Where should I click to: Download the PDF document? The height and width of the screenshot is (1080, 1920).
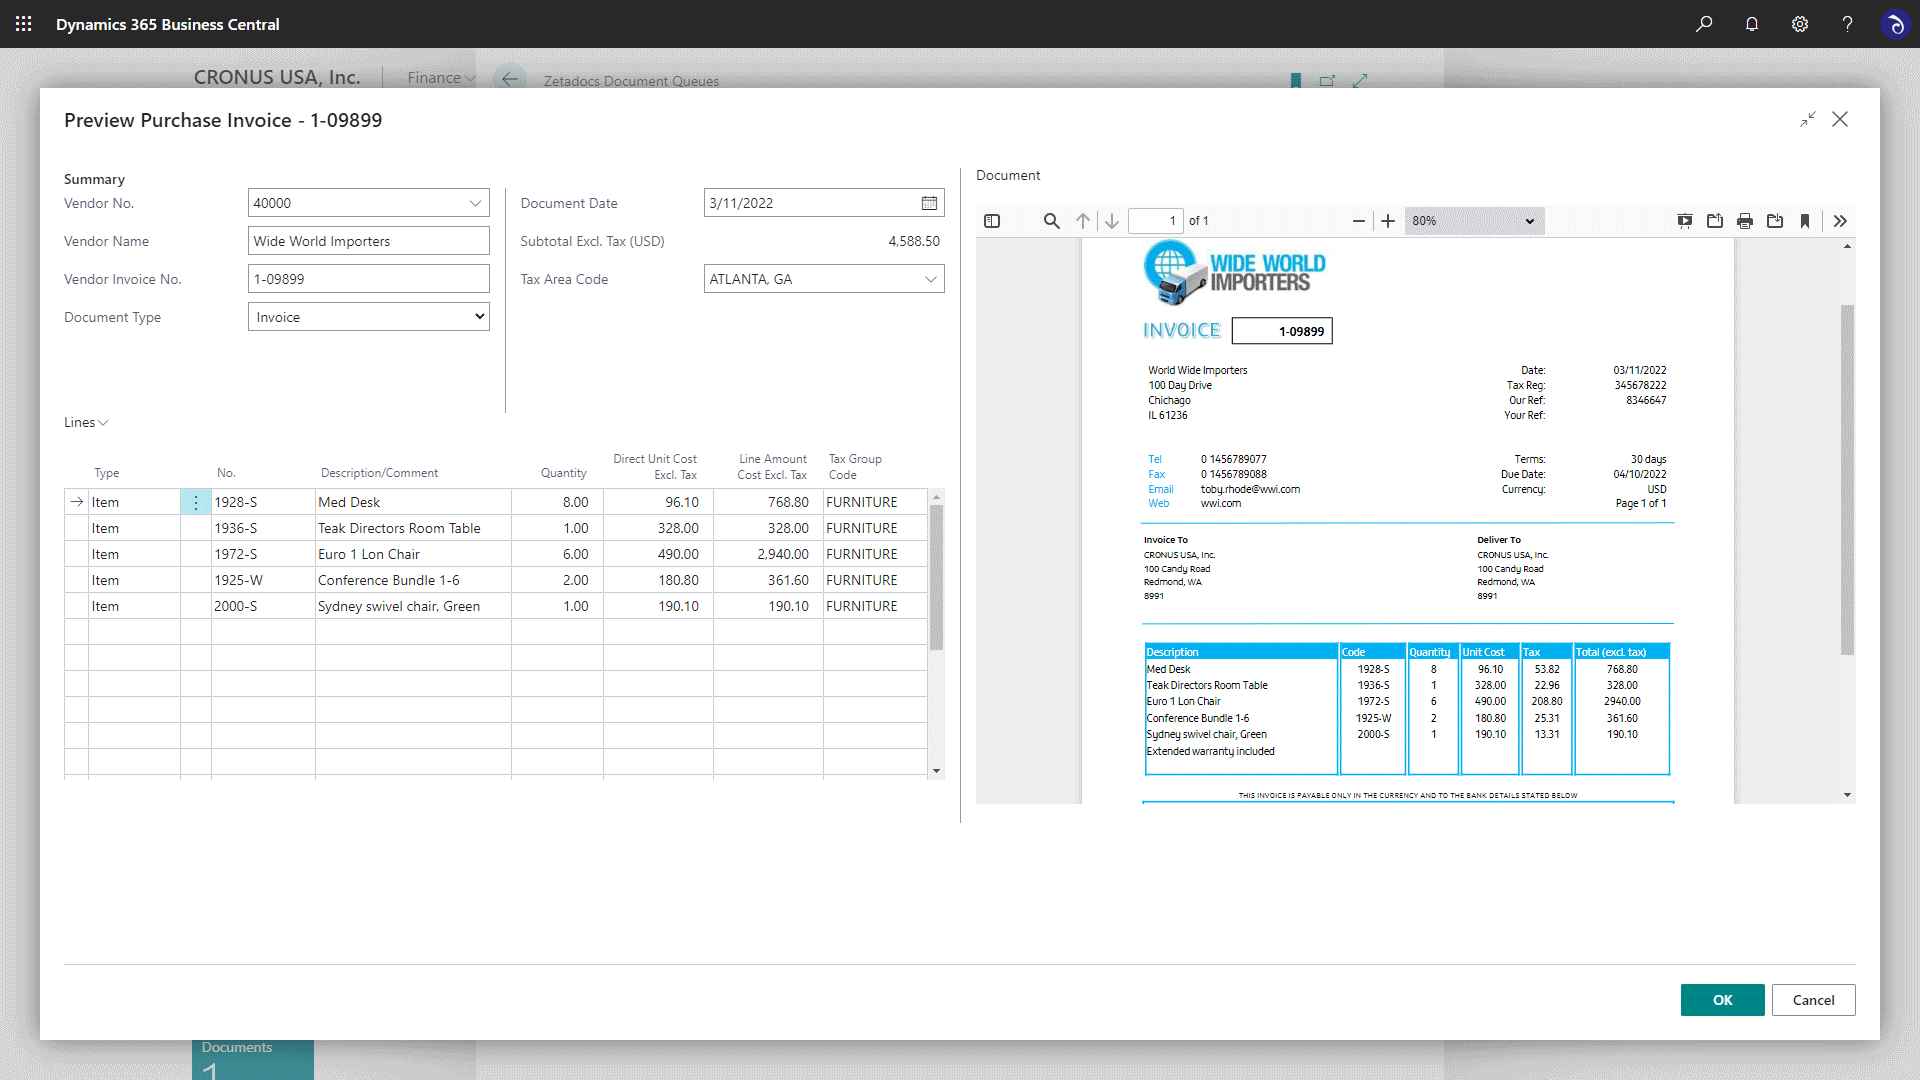(1775, 221)
